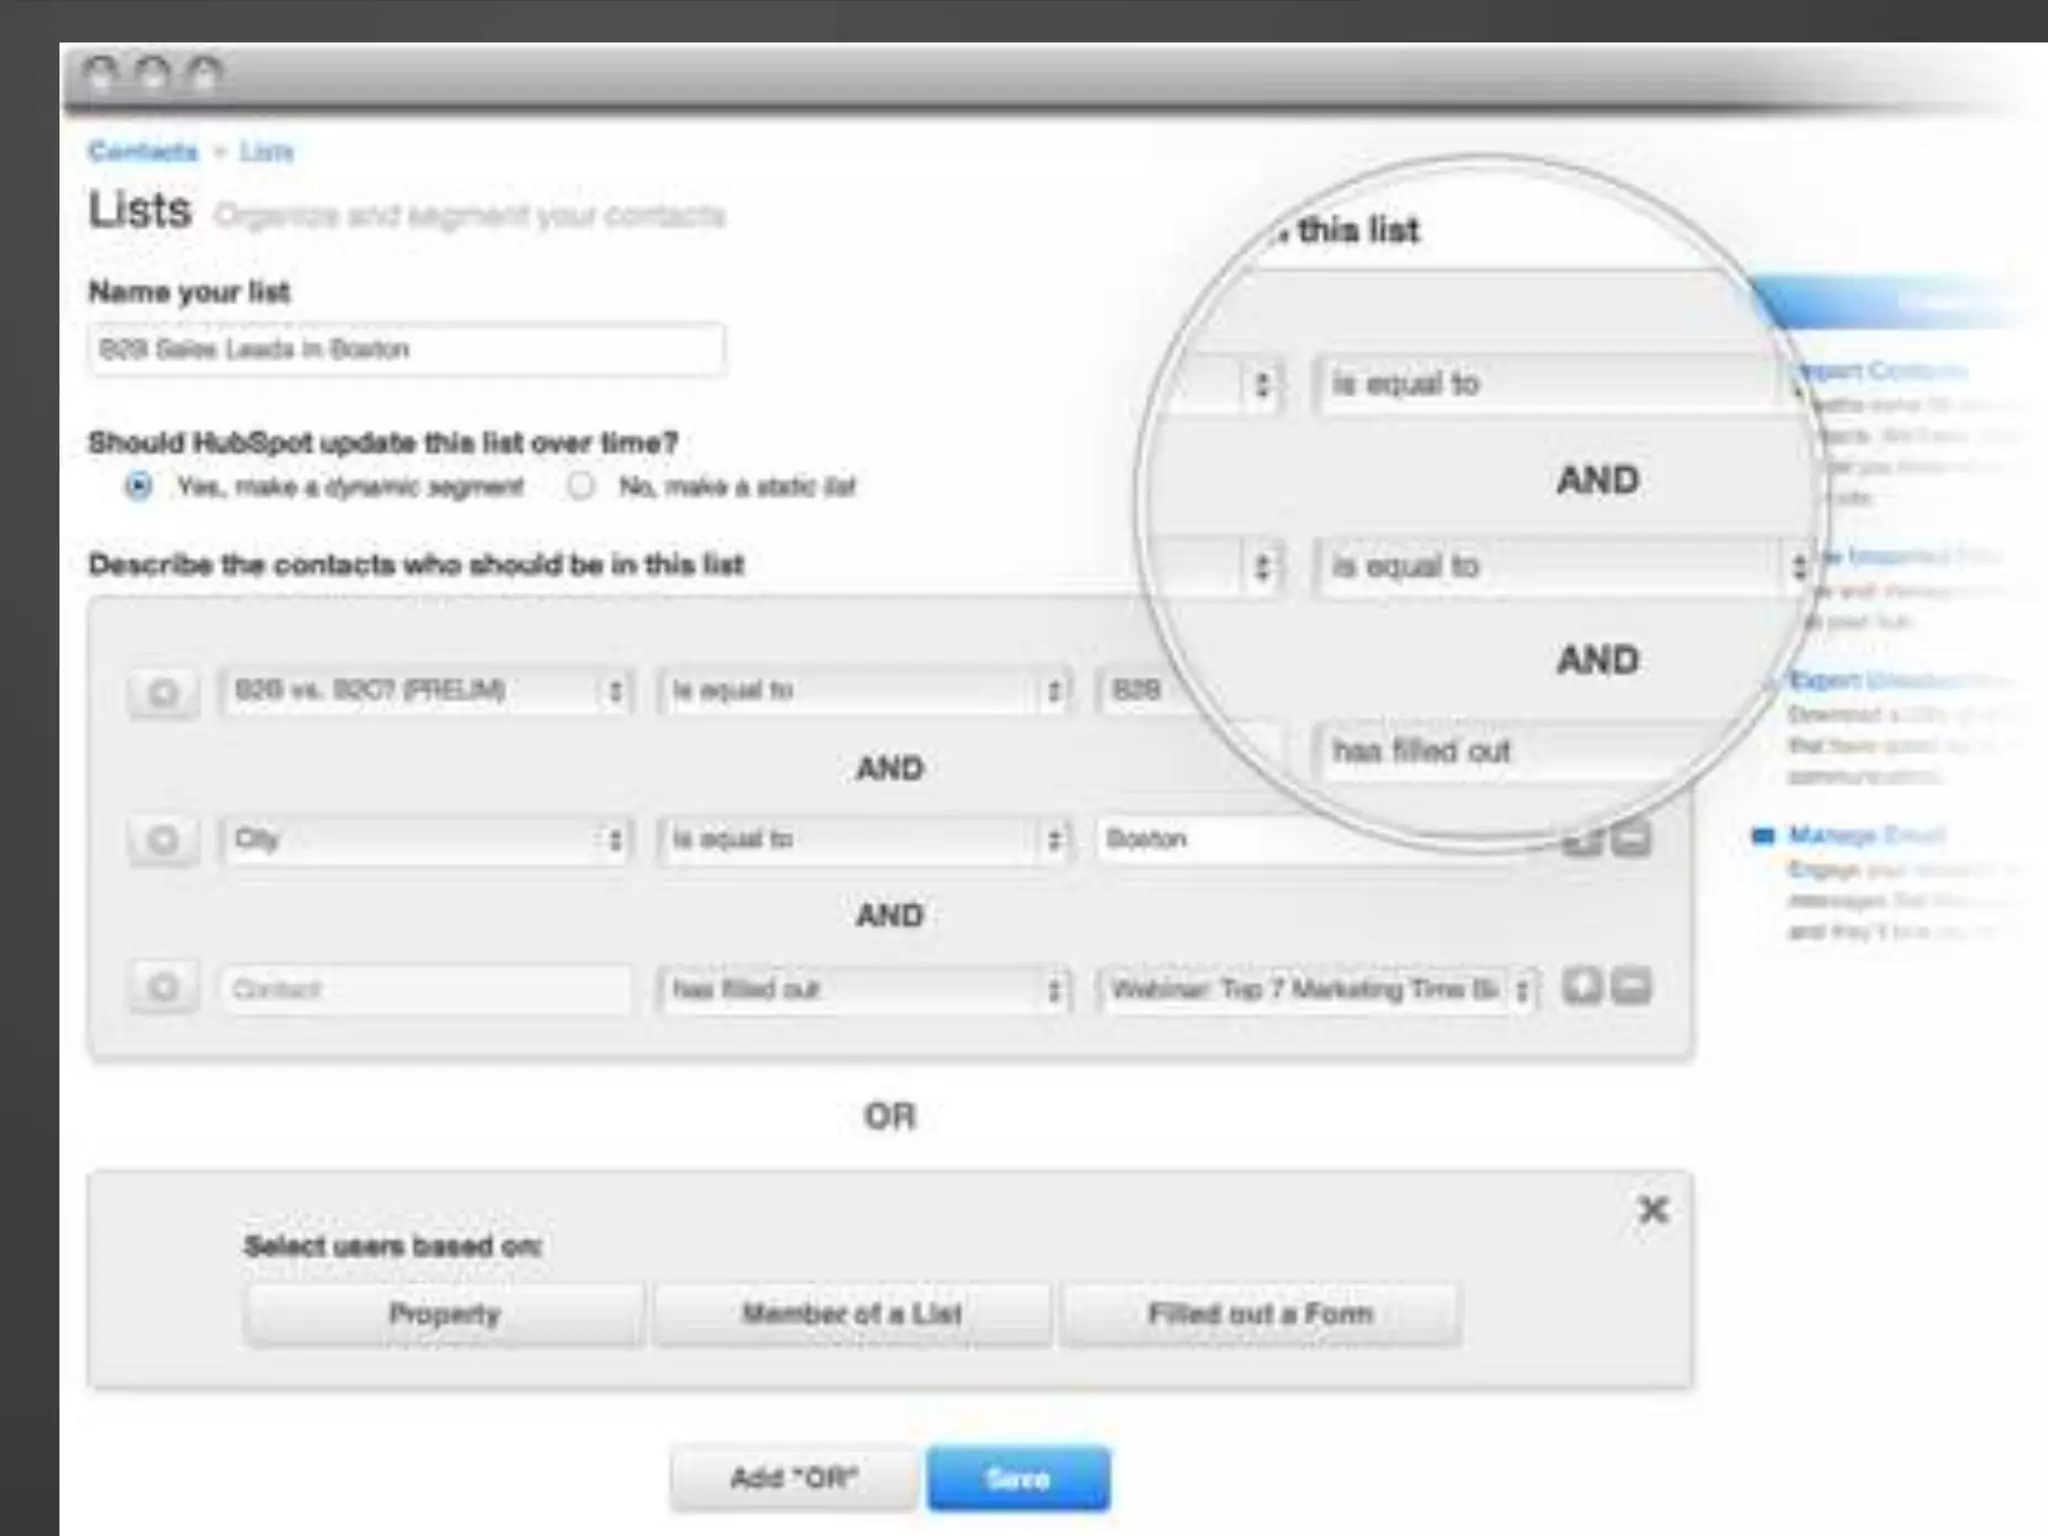Add a filter after the Webinar row
Viewport: 2048px width, 1536px height.
[x=1582, y=987]
